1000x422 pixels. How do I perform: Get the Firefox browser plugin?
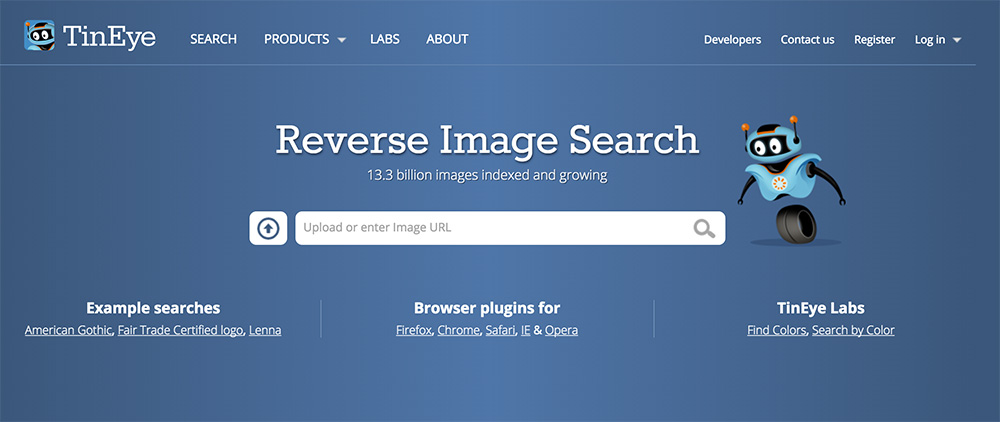pyautogui.click(x=414, y=330)
